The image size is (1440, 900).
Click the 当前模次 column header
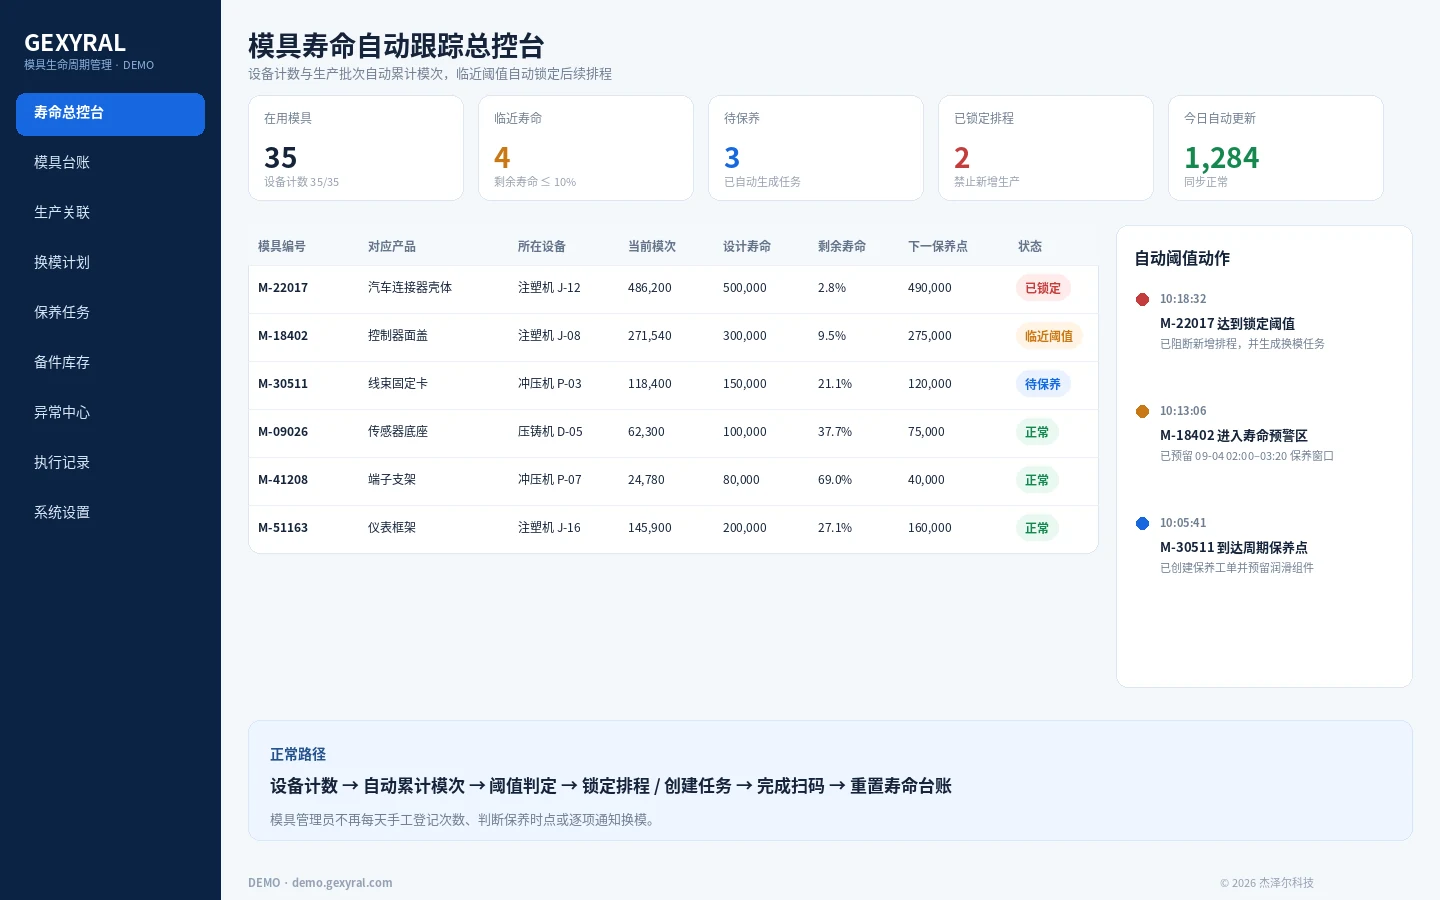(x=652, y=246)
